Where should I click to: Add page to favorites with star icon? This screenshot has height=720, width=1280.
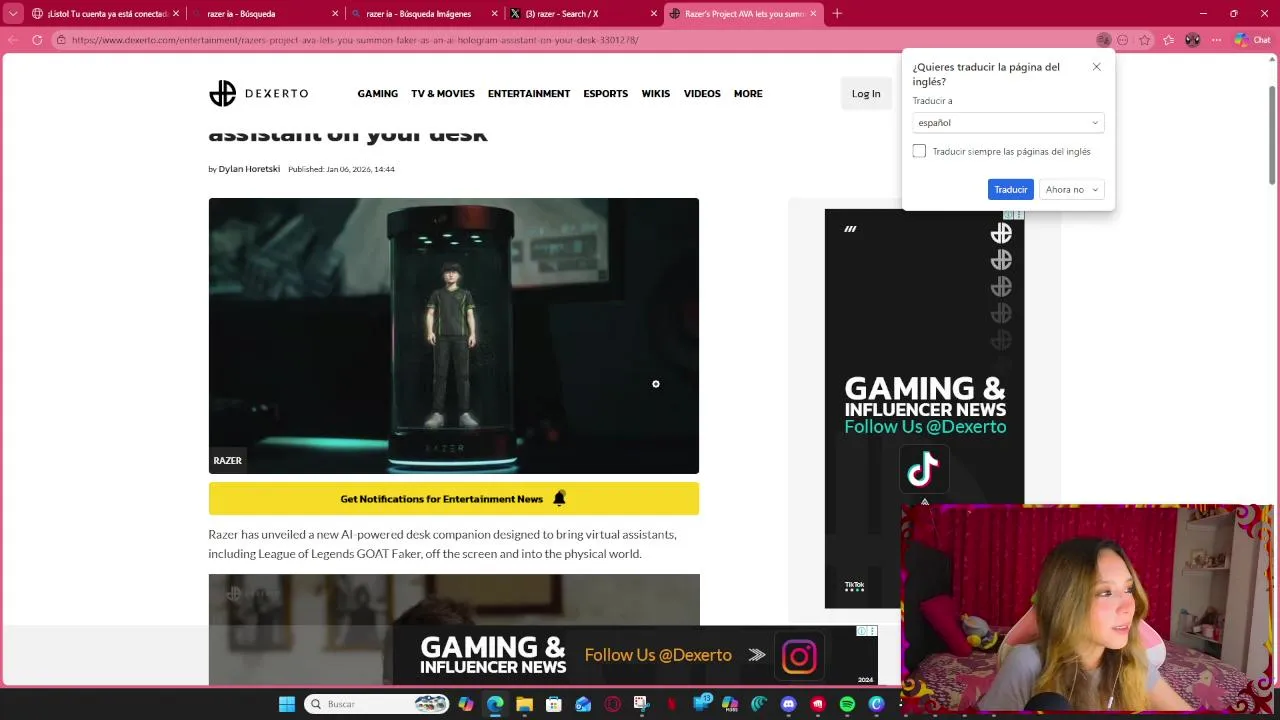(1144, 40)
